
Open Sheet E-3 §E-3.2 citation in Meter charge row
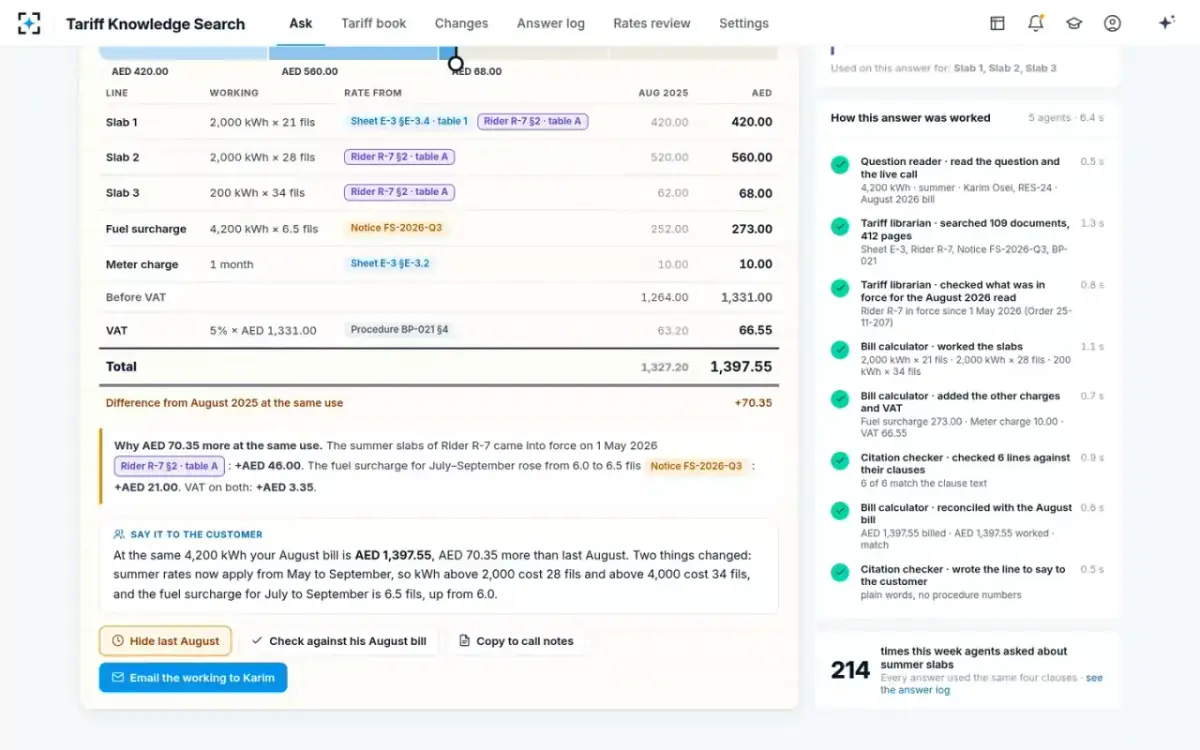click(x=390, y=264)
